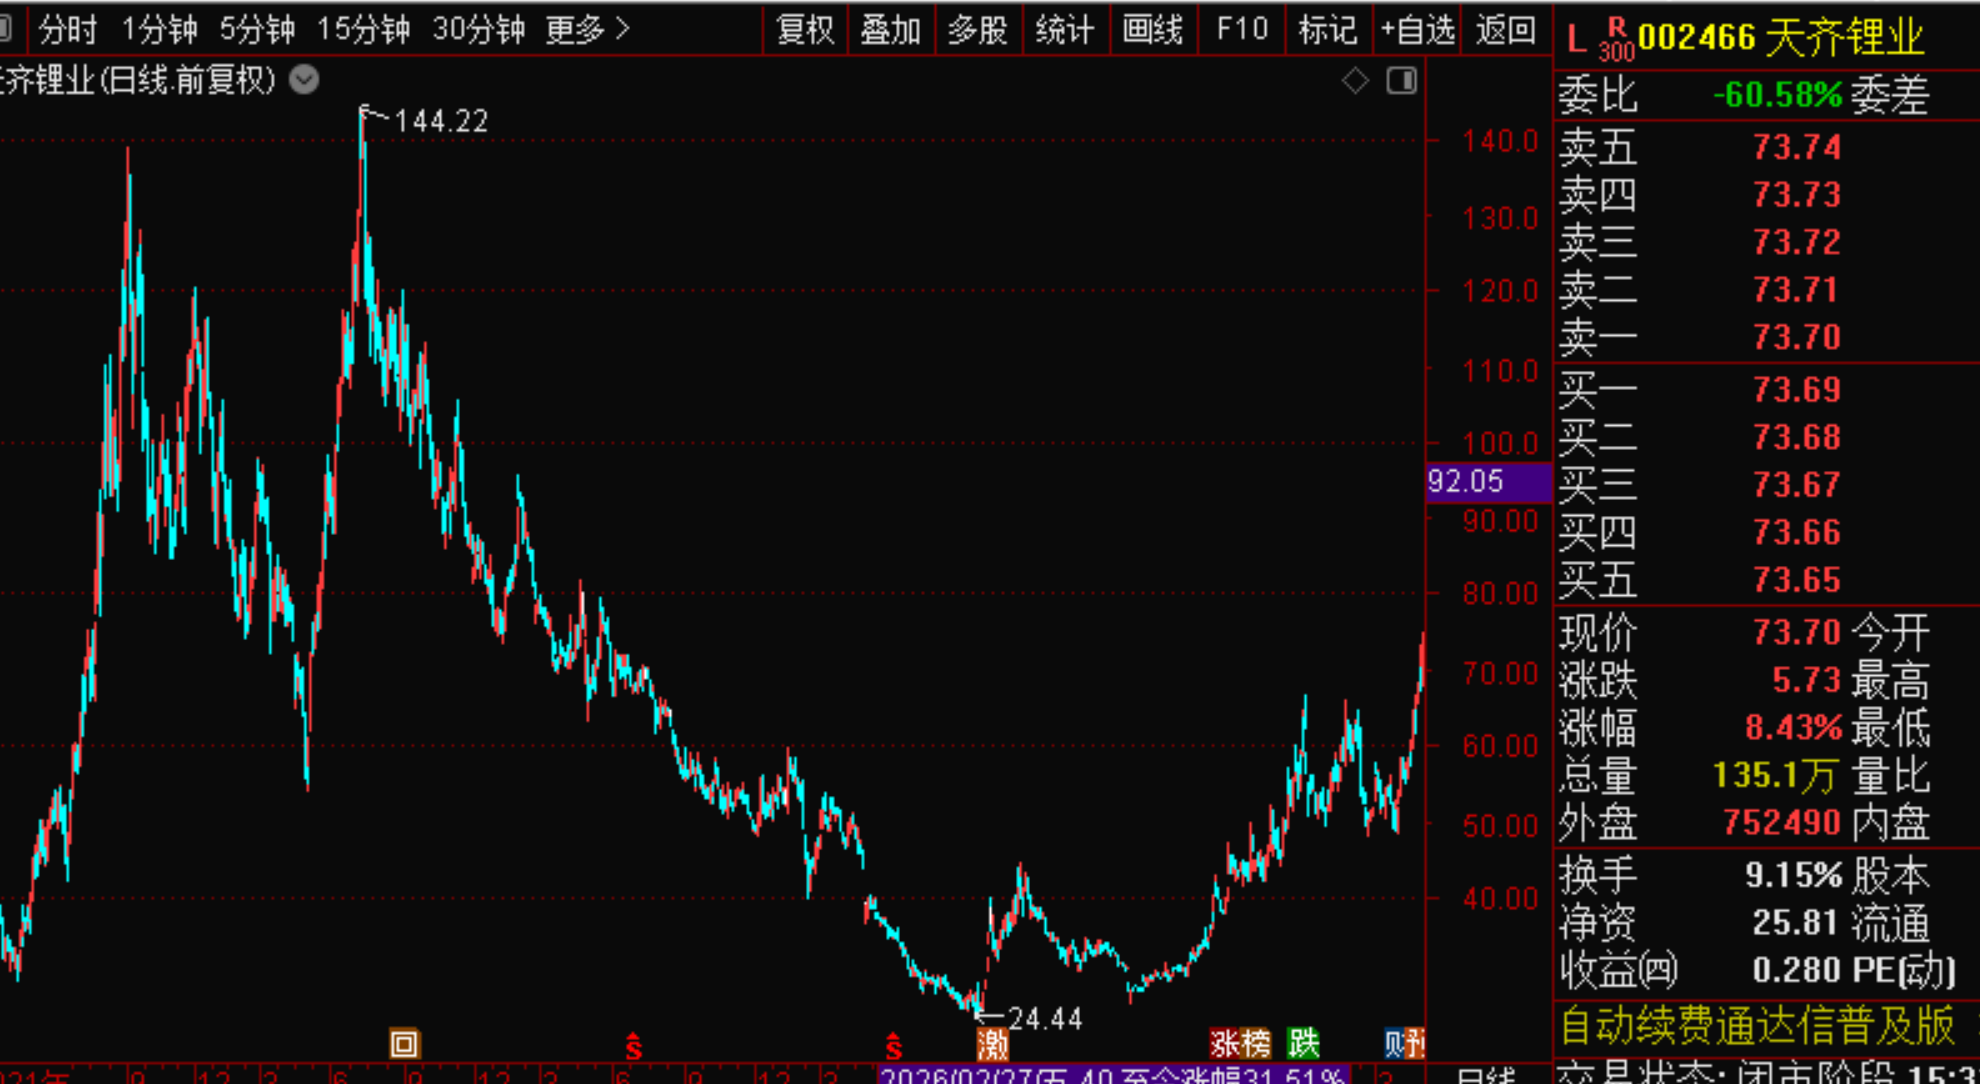Select the 15分钟 period tab
This screenshot has height=1084, width=1980.
(363, 30)
